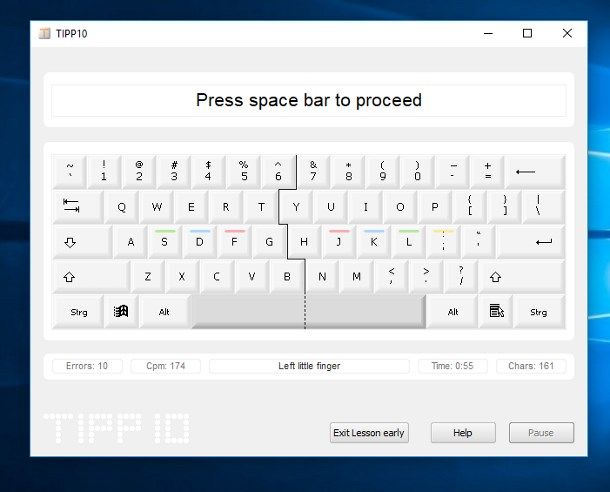The image size is (610, 492).
Task: Click the Time: 0:55 status field
Action: click(x=452, y=366)
